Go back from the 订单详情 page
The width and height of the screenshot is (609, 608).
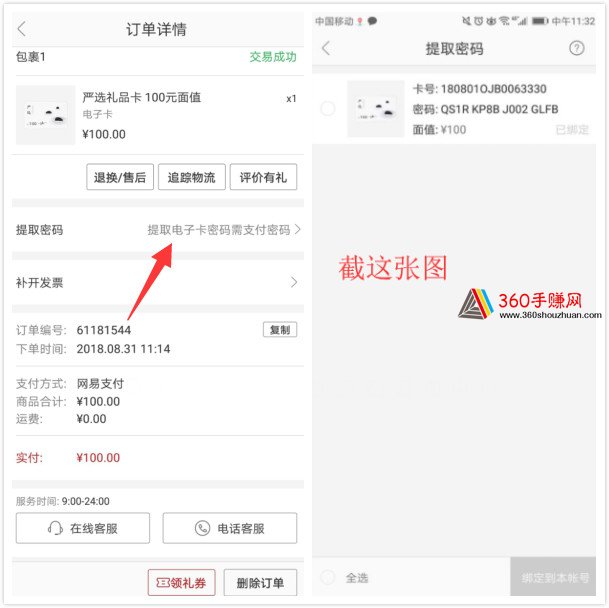pyautogui.click(x=22, y=29)
